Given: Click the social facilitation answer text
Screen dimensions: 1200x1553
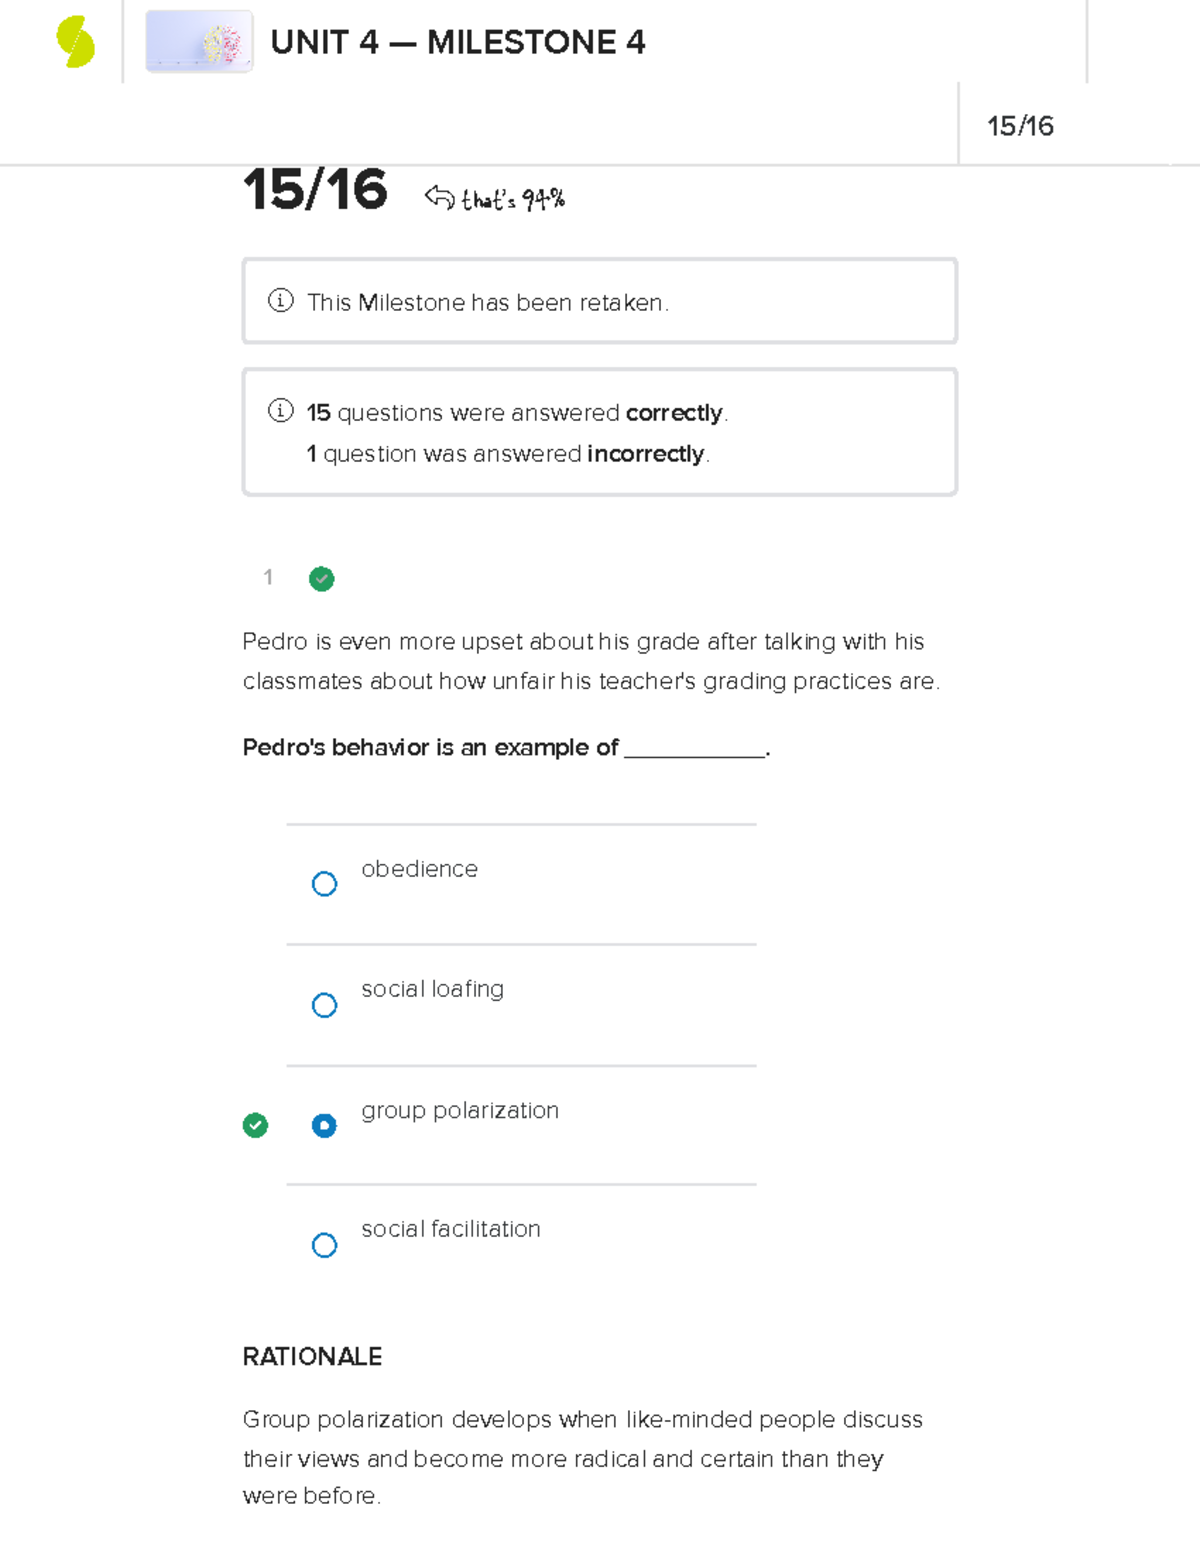Looking at the screenshot, I should (x=451, y=1229).
